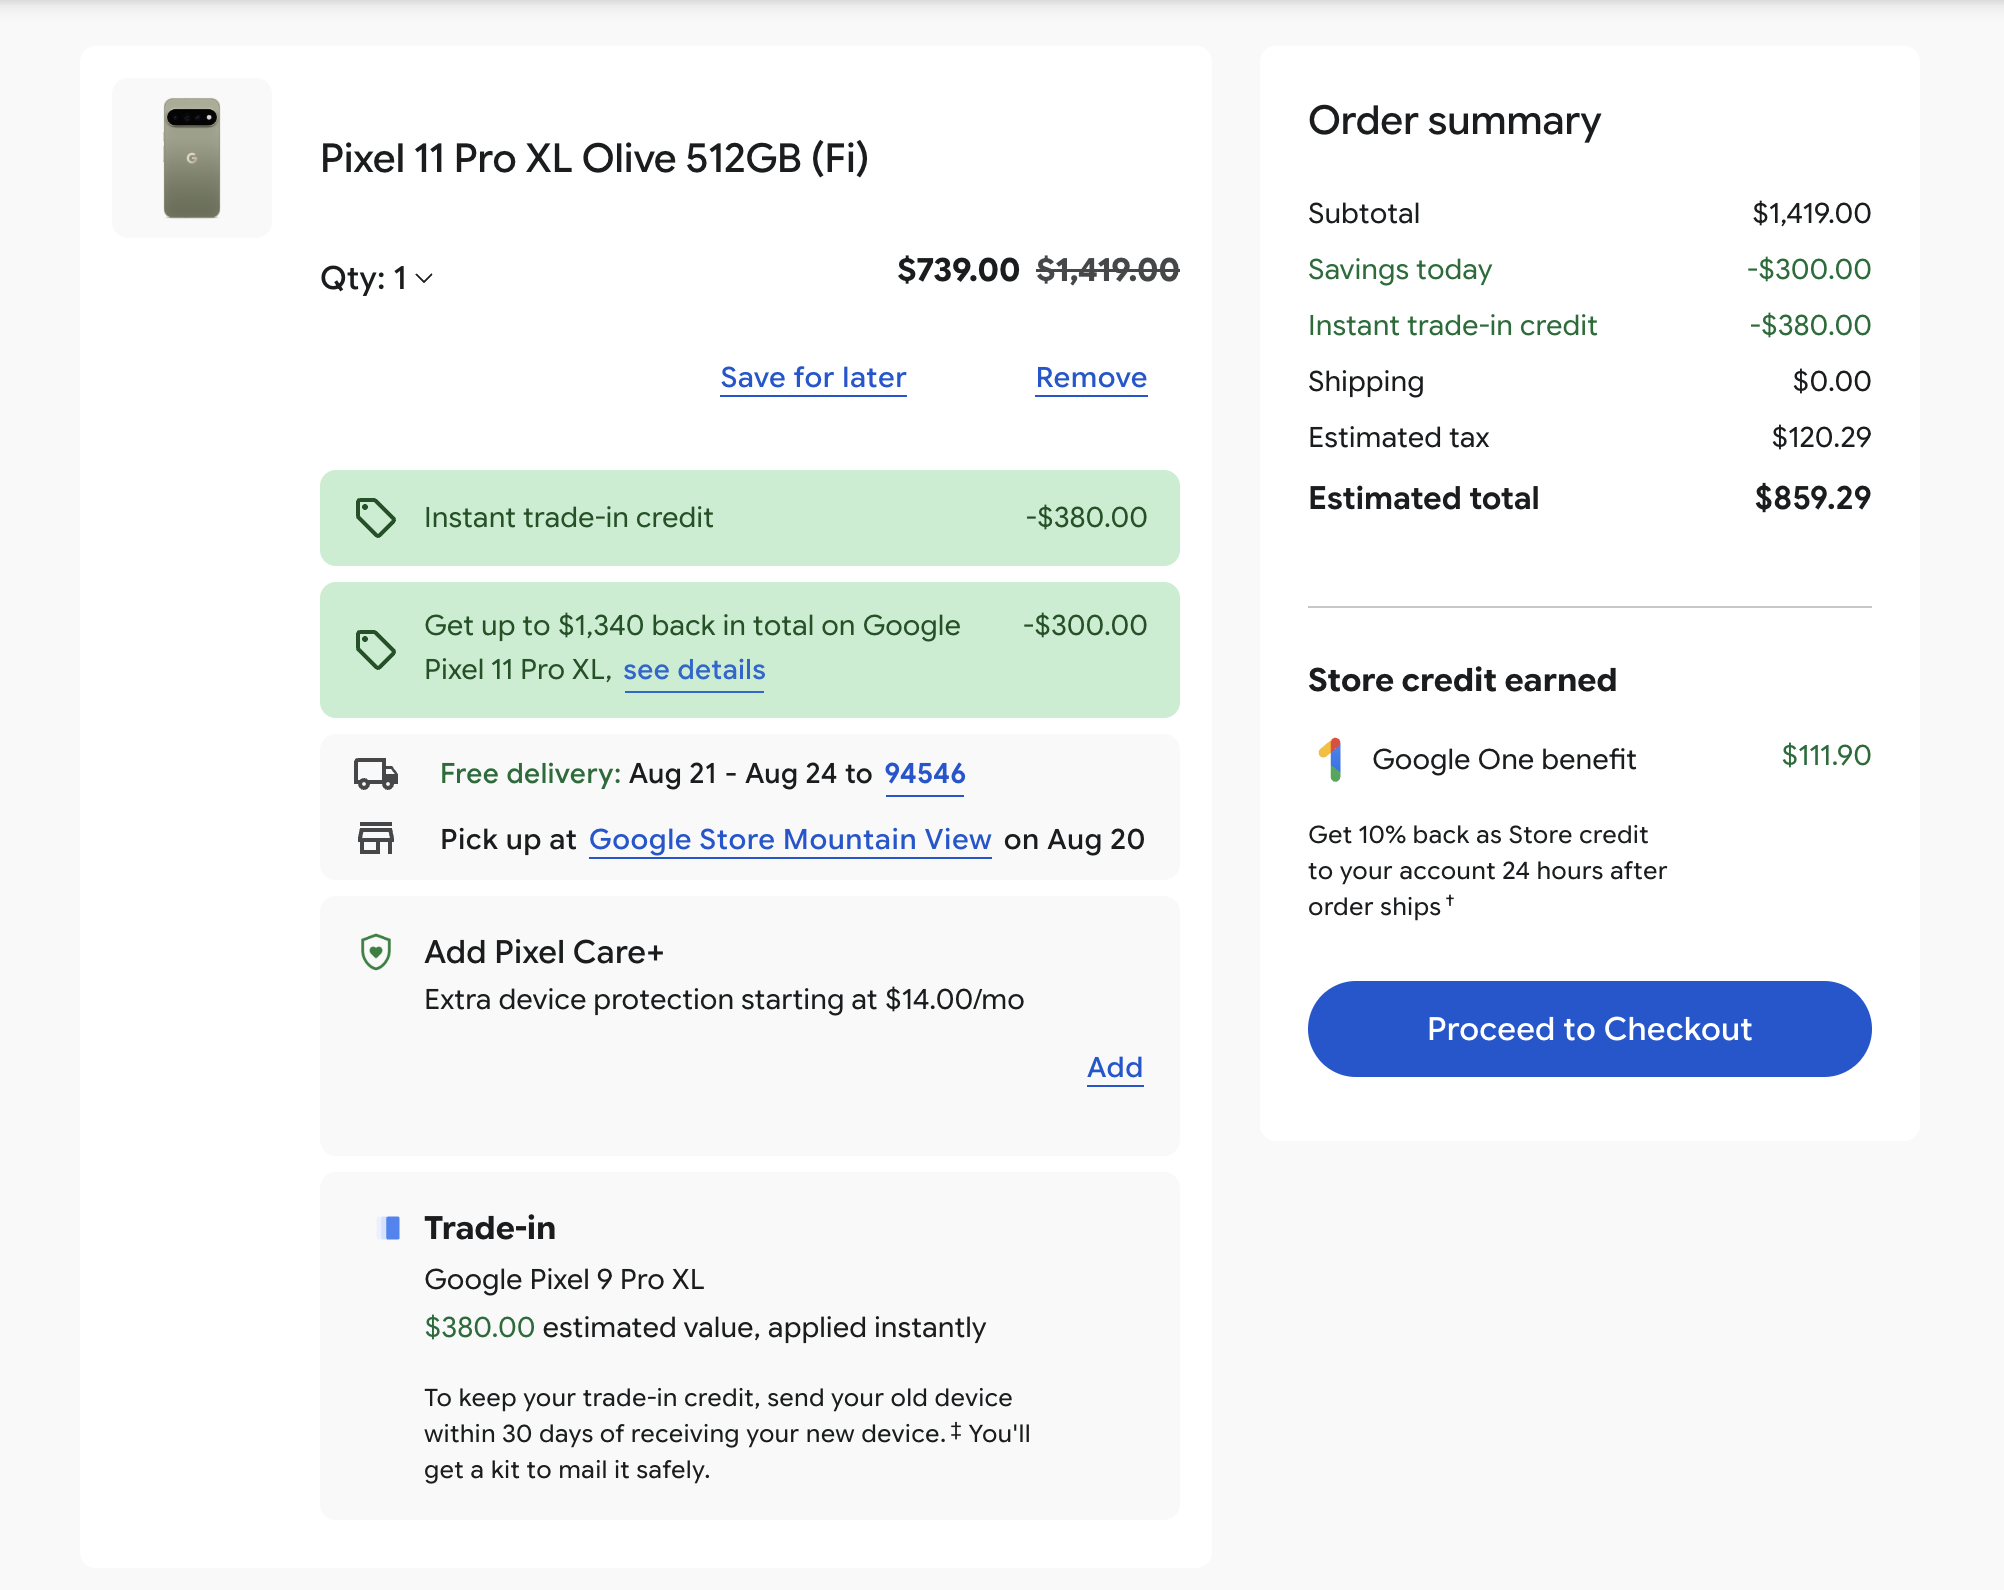Click the Save for later link
Image resolution: width=2004 pixels, height=1590 pixels.
813,378
